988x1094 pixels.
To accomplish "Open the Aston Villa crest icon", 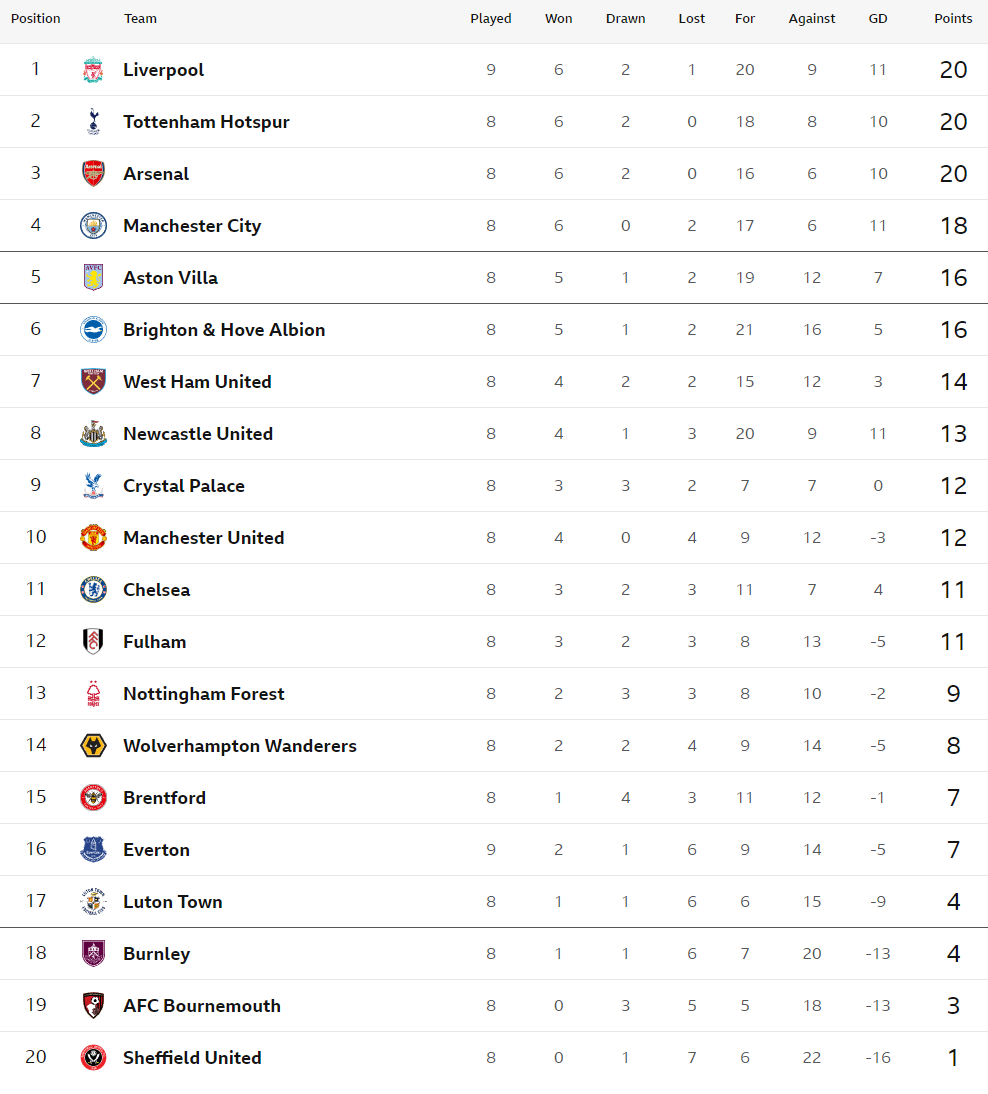I will [93, 278].
